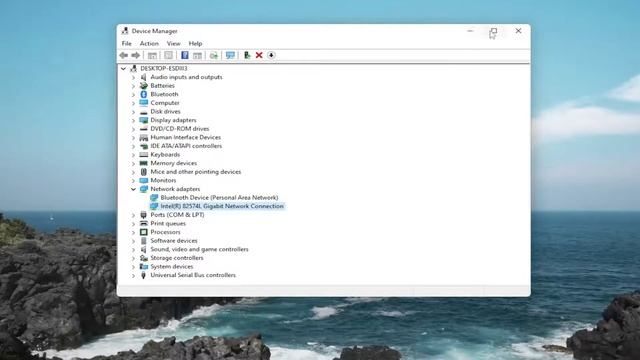Click the Print queues printer icon
This screenshot has width=640, height=360.
coord(144,223)
